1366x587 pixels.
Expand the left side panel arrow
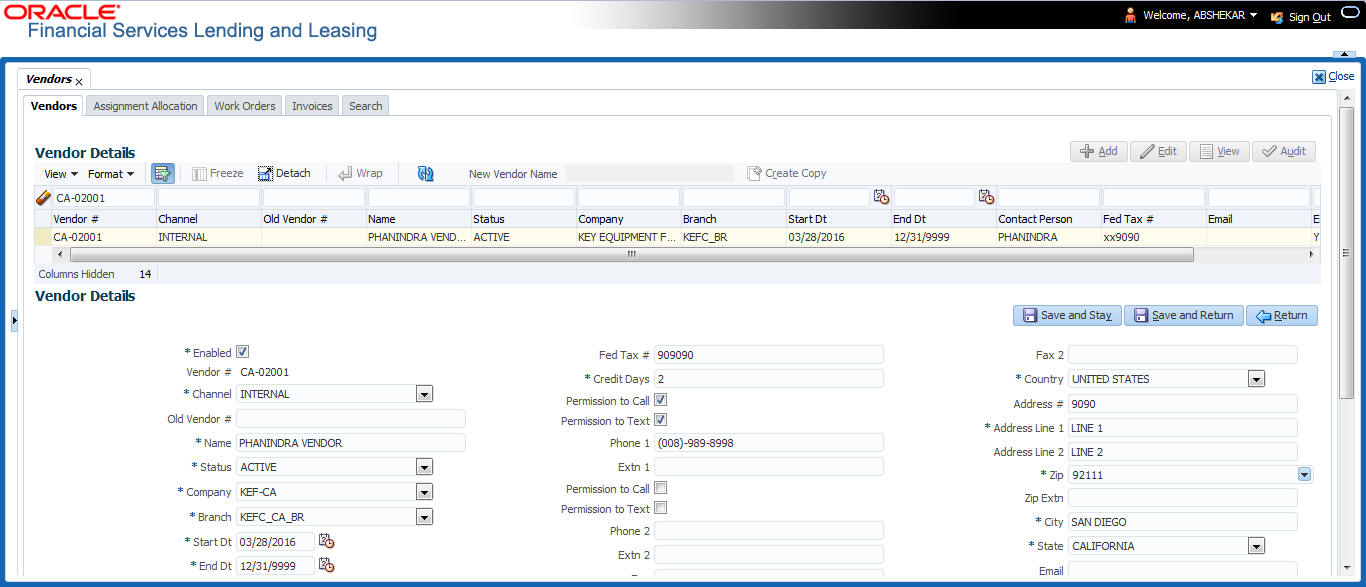pyautogui.click(x=15, y=320)
